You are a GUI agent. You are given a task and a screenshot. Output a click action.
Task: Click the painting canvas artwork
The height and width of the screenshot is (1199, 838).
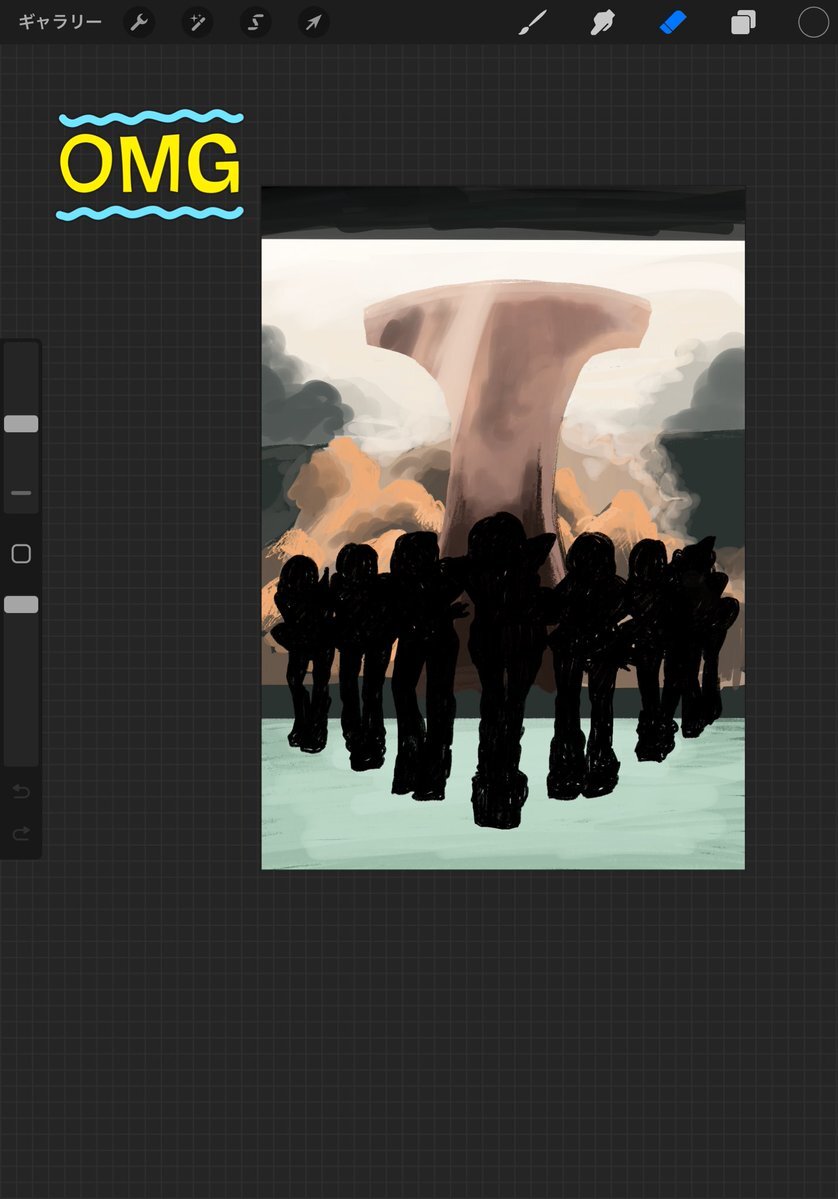point(503,528)
